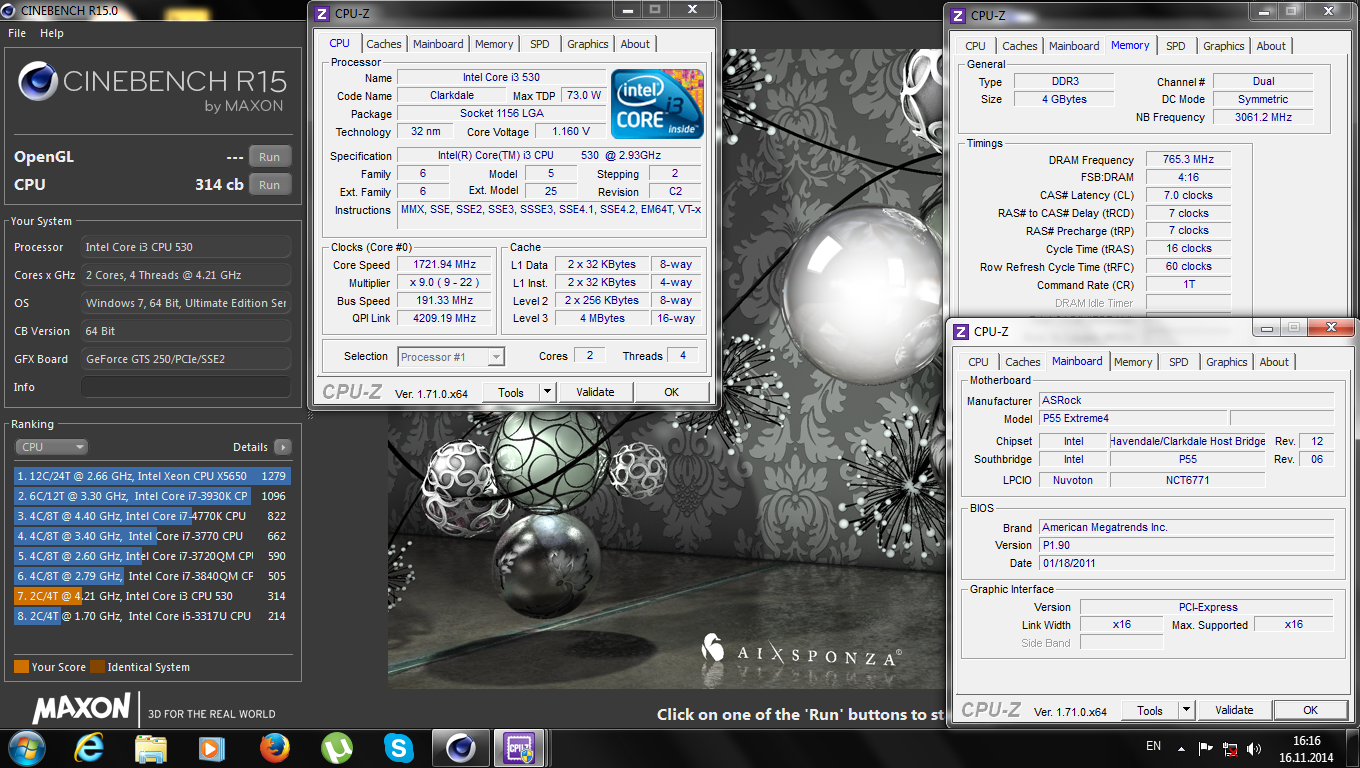Click the BIOS date 01/18/2011 field

pos(1186,563)
